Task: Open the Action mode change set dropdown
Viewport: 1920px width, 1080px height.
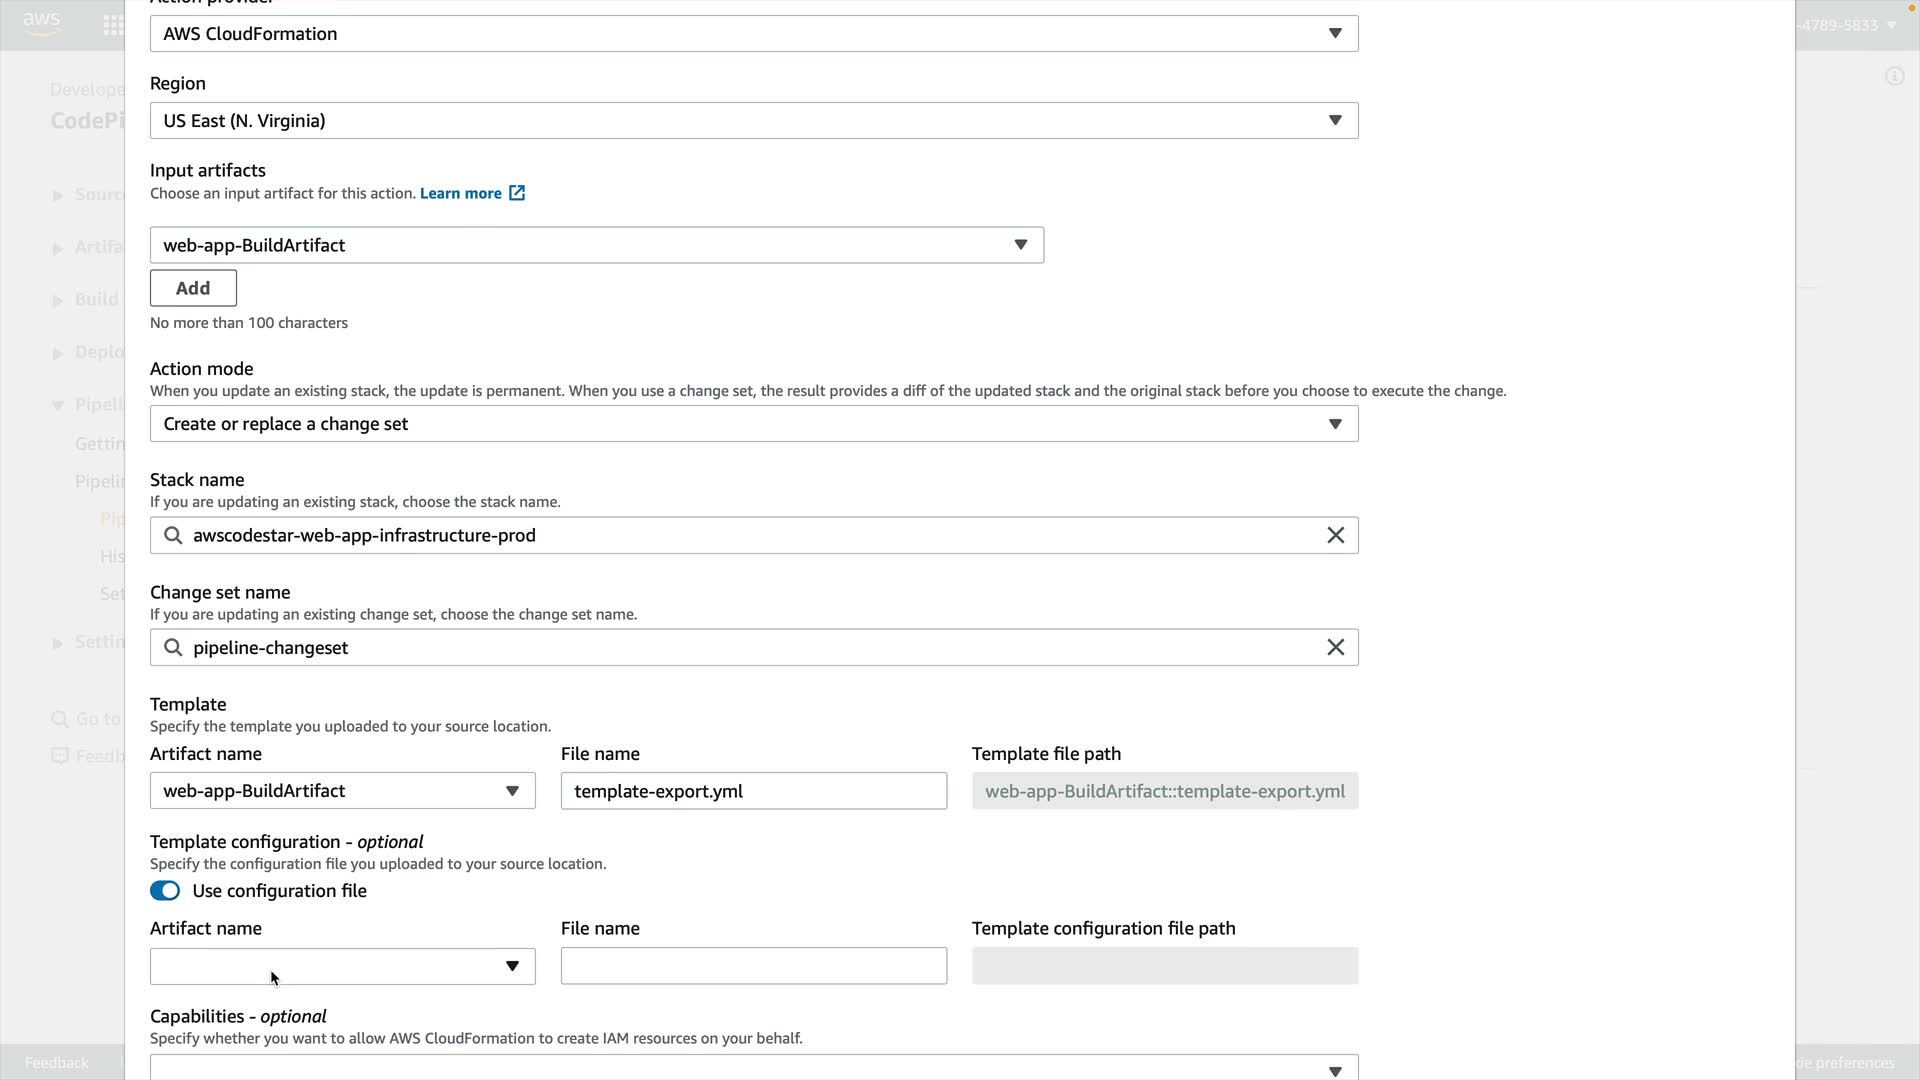Action: tap(753, 424)
